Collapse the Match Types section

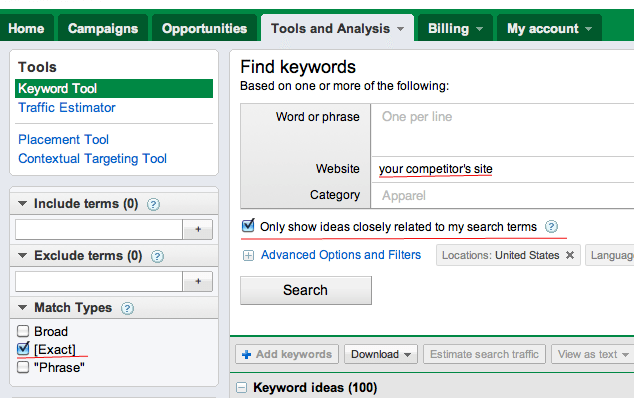pyautogui.click(x=23, y=307)
